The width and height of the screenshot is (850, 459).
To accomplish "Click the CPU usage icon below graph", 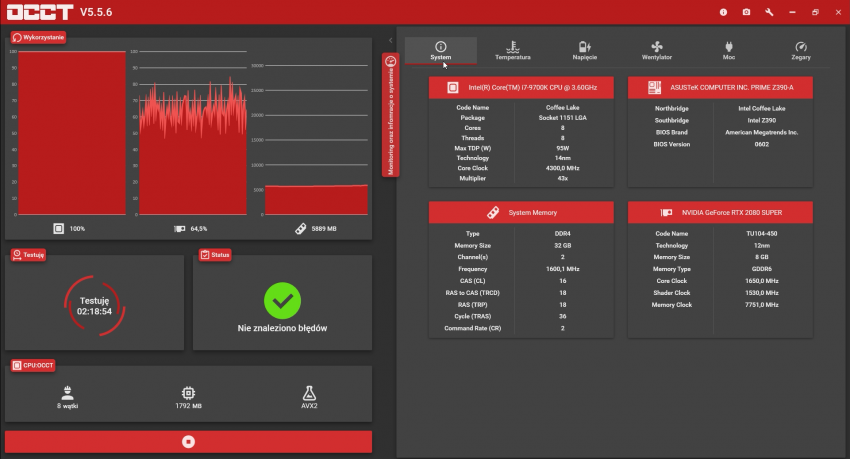I will pyautogui.click(x=59, y=229).
